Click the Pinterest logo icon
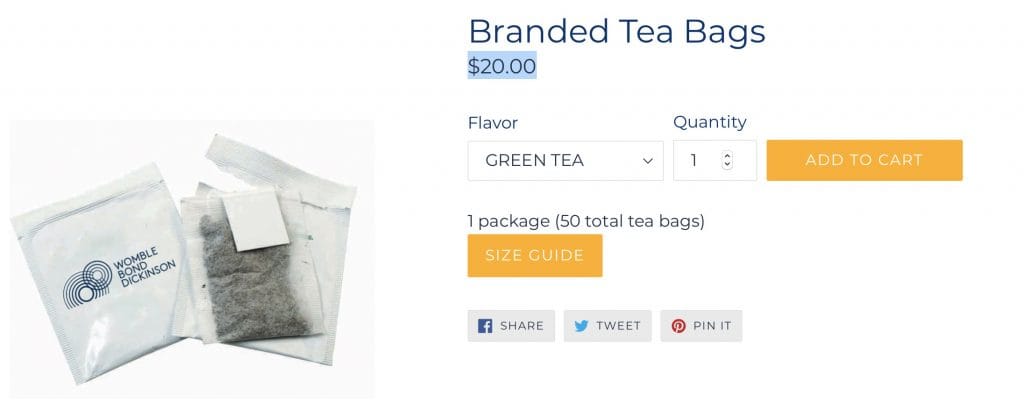Screen dimensions: 1024x417 (679, 326)
